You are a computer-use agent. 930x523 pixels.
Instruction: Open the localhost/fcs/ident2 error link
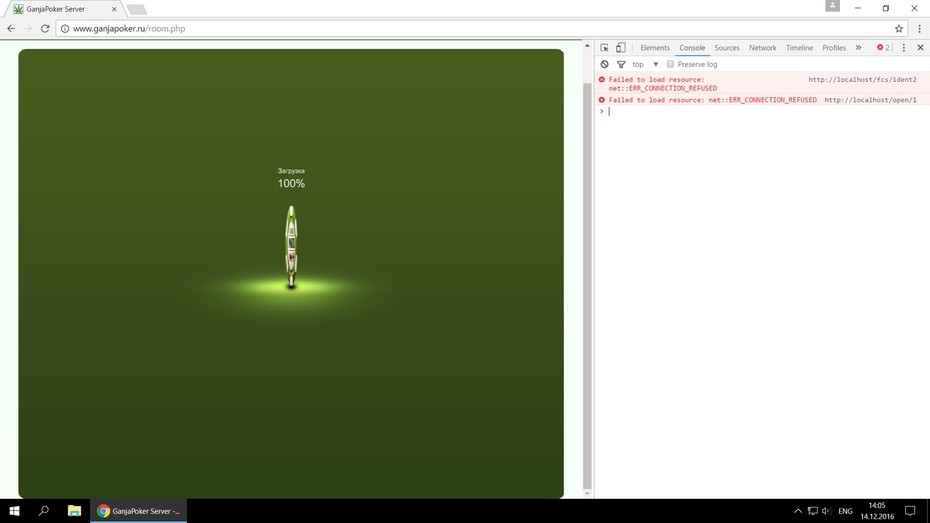tap(862, 79)
